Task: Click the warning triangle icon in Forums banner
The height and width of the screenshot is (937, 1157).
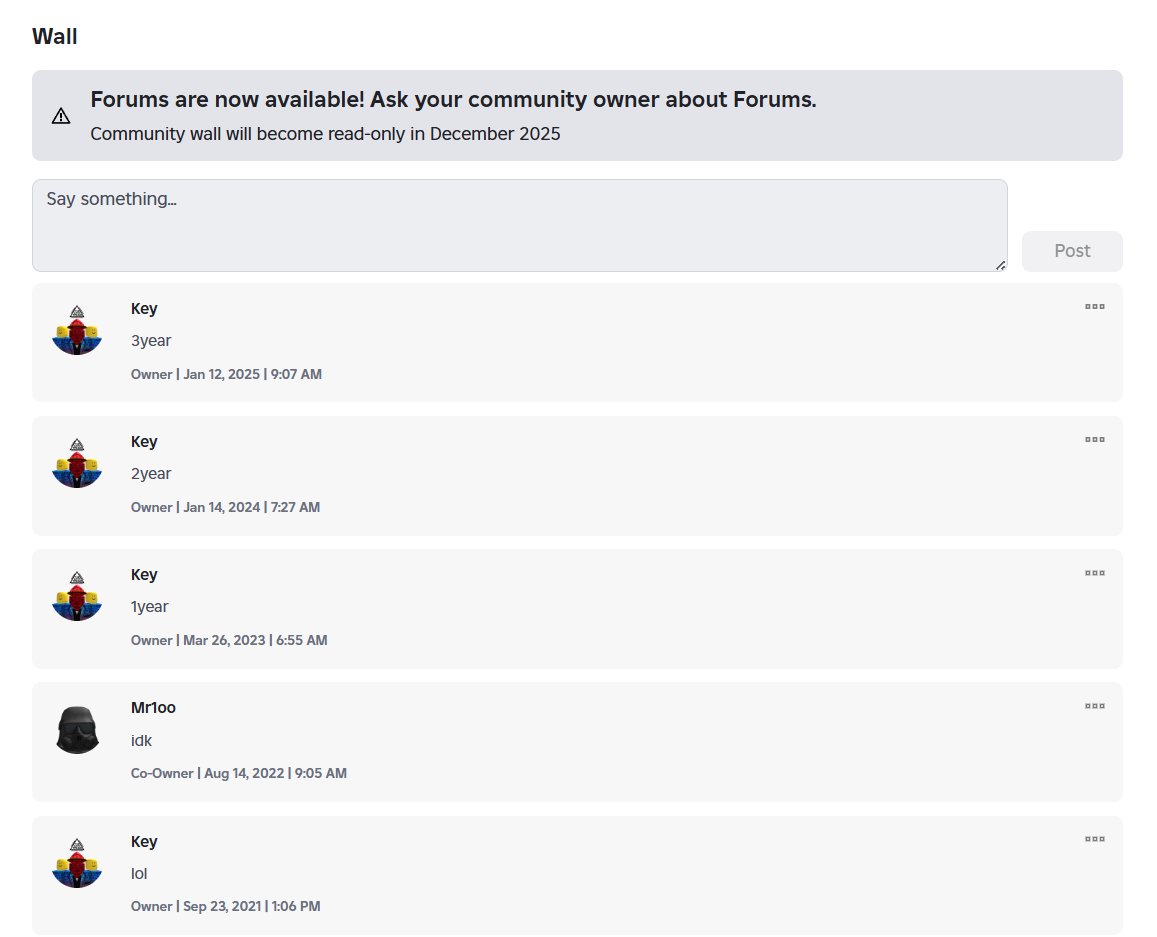Action: 61,116
